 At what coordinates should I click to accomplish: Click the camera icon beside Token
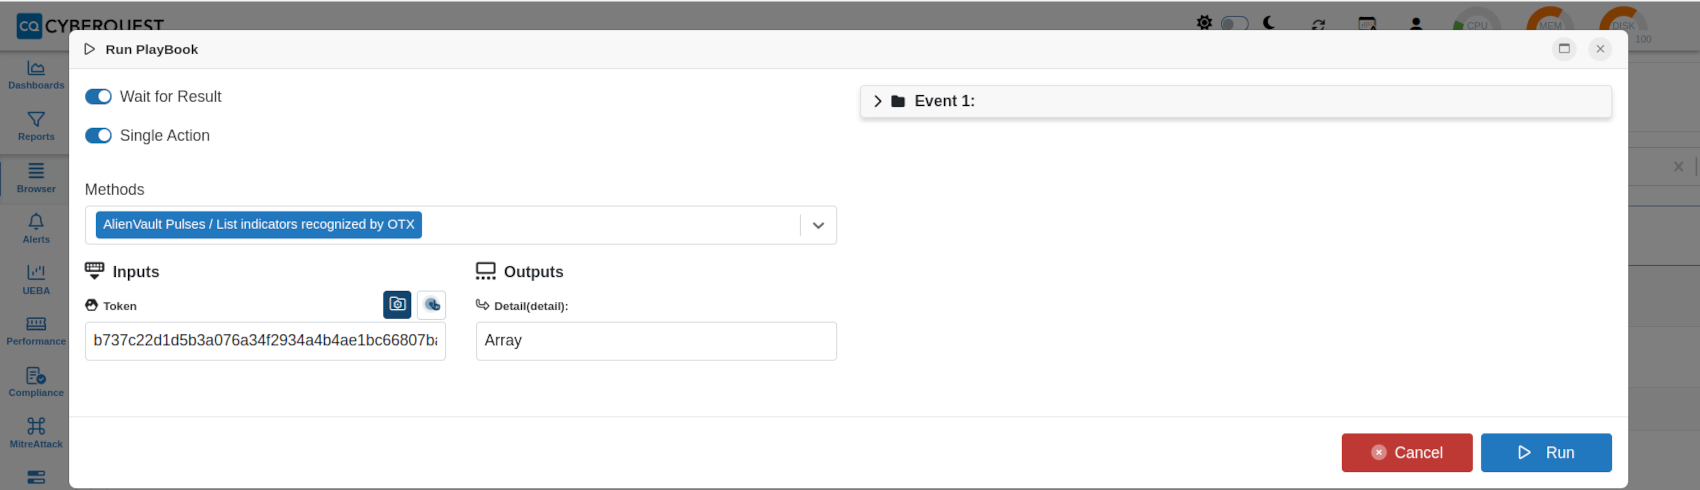point(397,304)
